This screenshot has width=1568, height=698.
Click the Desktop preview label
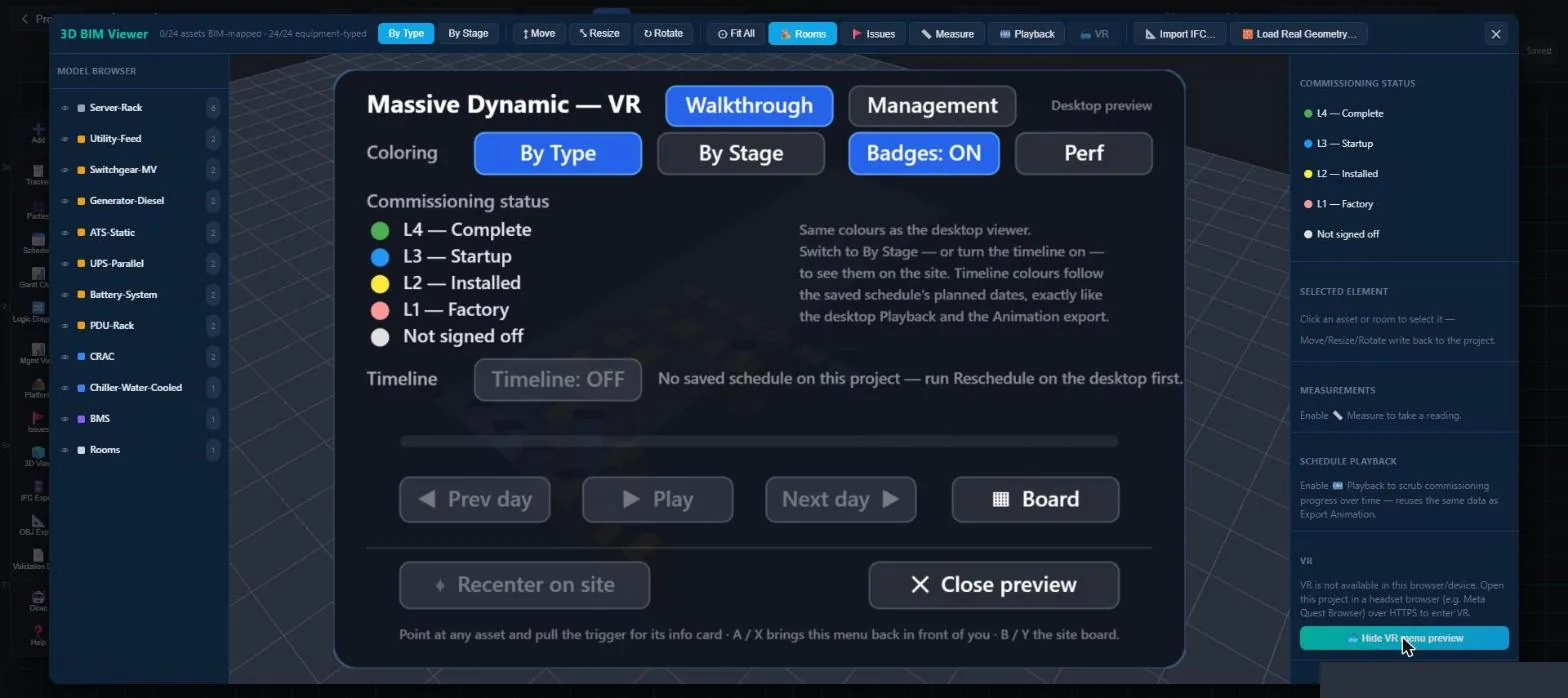[1101, 106]
